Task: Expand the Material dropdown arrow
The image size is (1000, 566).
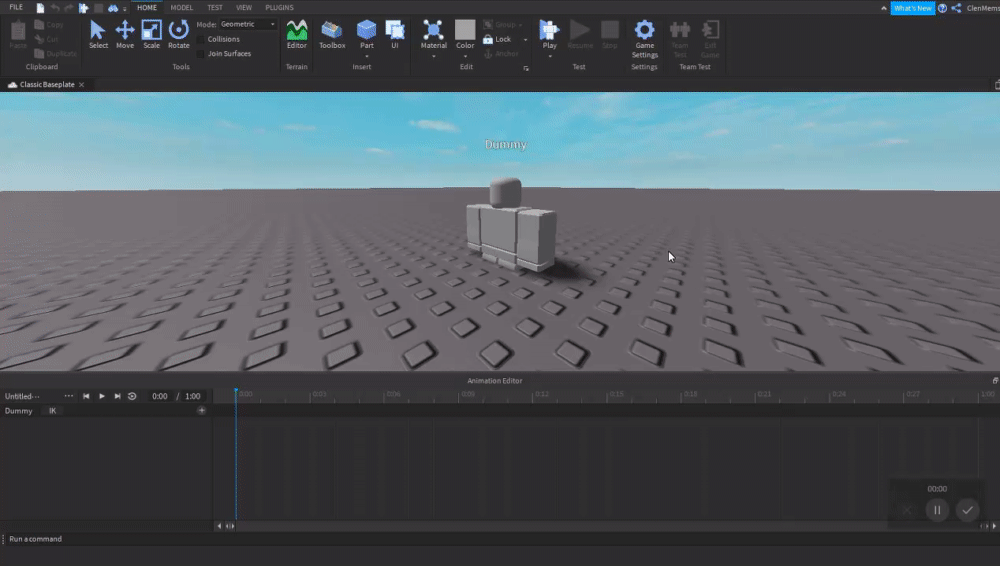Action: (434, 56)
